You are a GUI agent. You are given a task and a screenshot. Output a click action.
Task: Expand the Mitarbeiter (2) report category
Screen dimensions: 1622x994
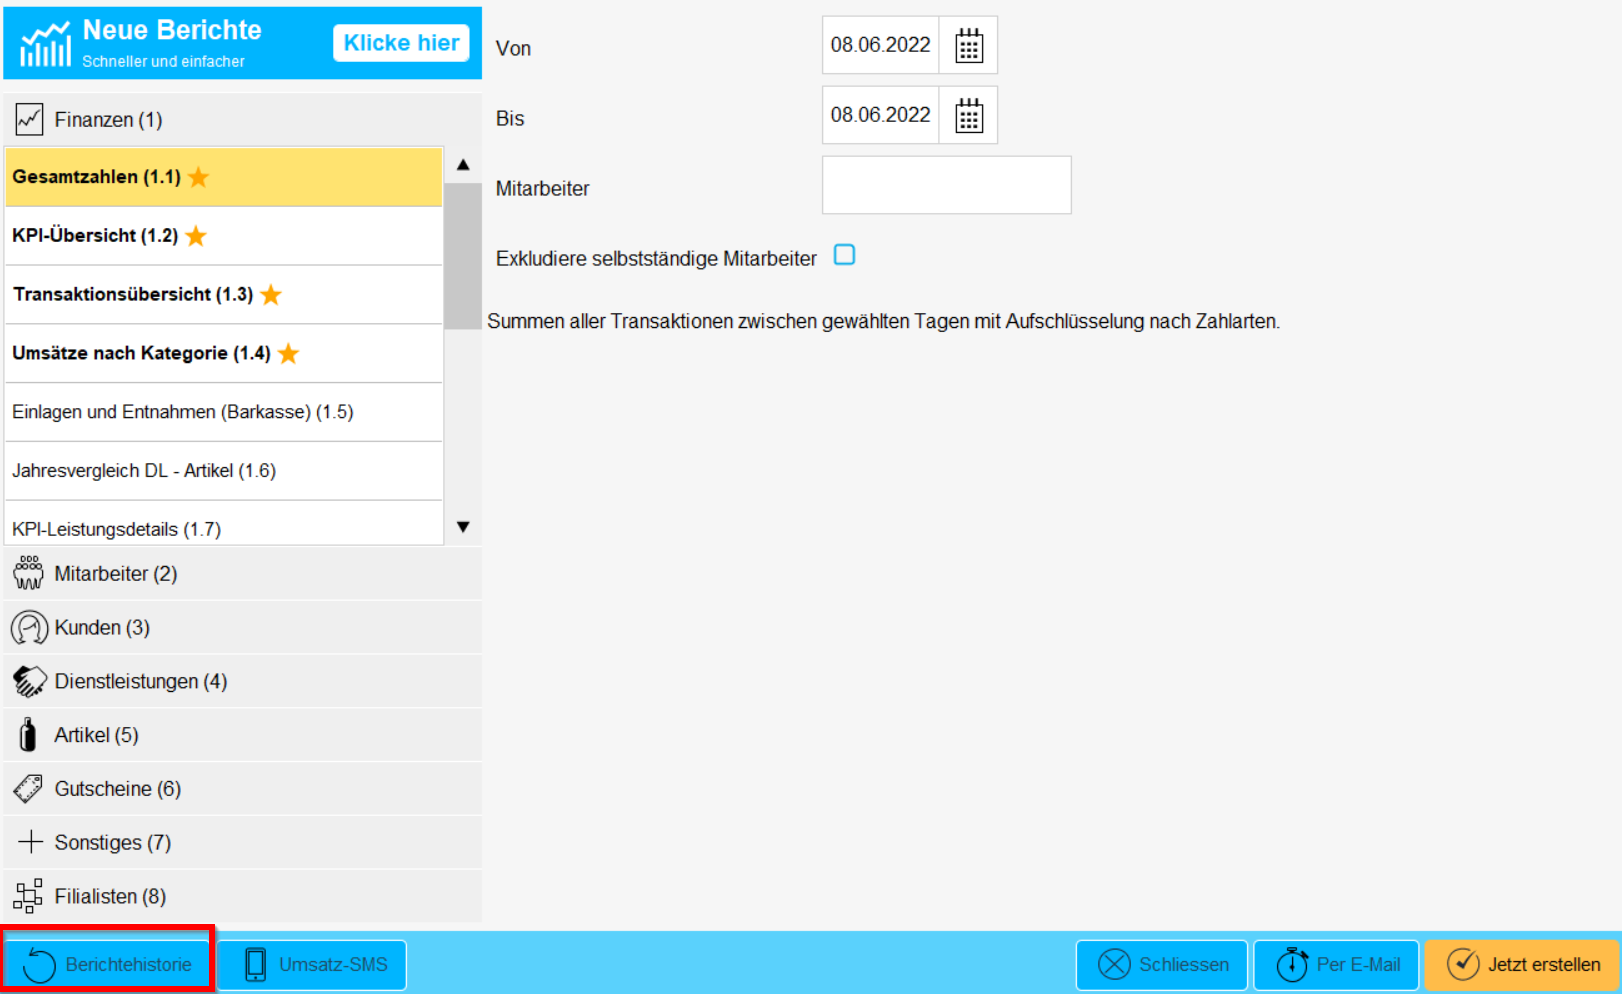pyautogui.click(x=116, y=574)
